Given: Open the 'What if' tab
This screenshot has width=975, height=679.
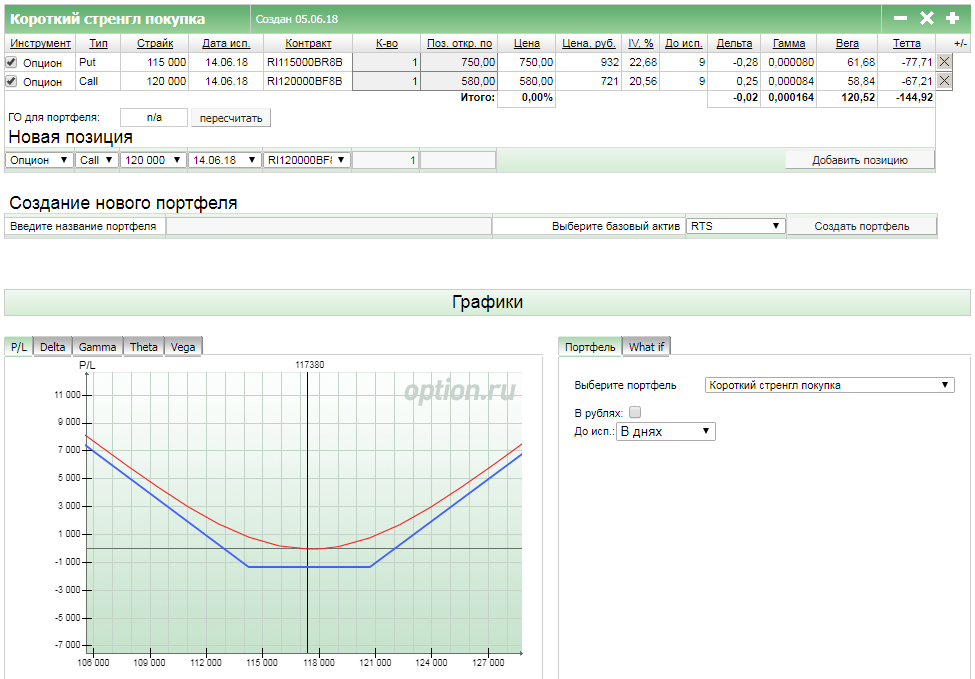Looking at the screenshot, I should coord(646,347).
